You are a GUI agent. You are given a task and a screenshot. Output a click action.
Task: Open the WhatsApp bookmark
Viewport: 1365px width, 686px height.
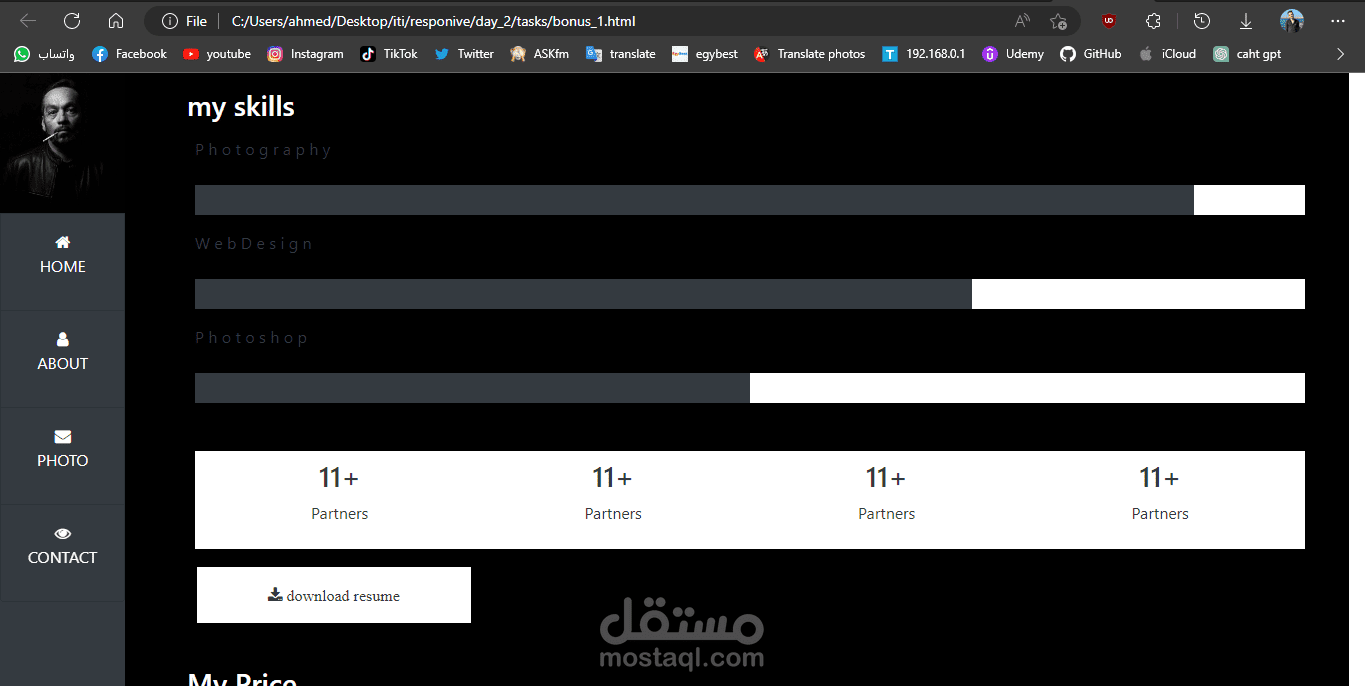45,54
